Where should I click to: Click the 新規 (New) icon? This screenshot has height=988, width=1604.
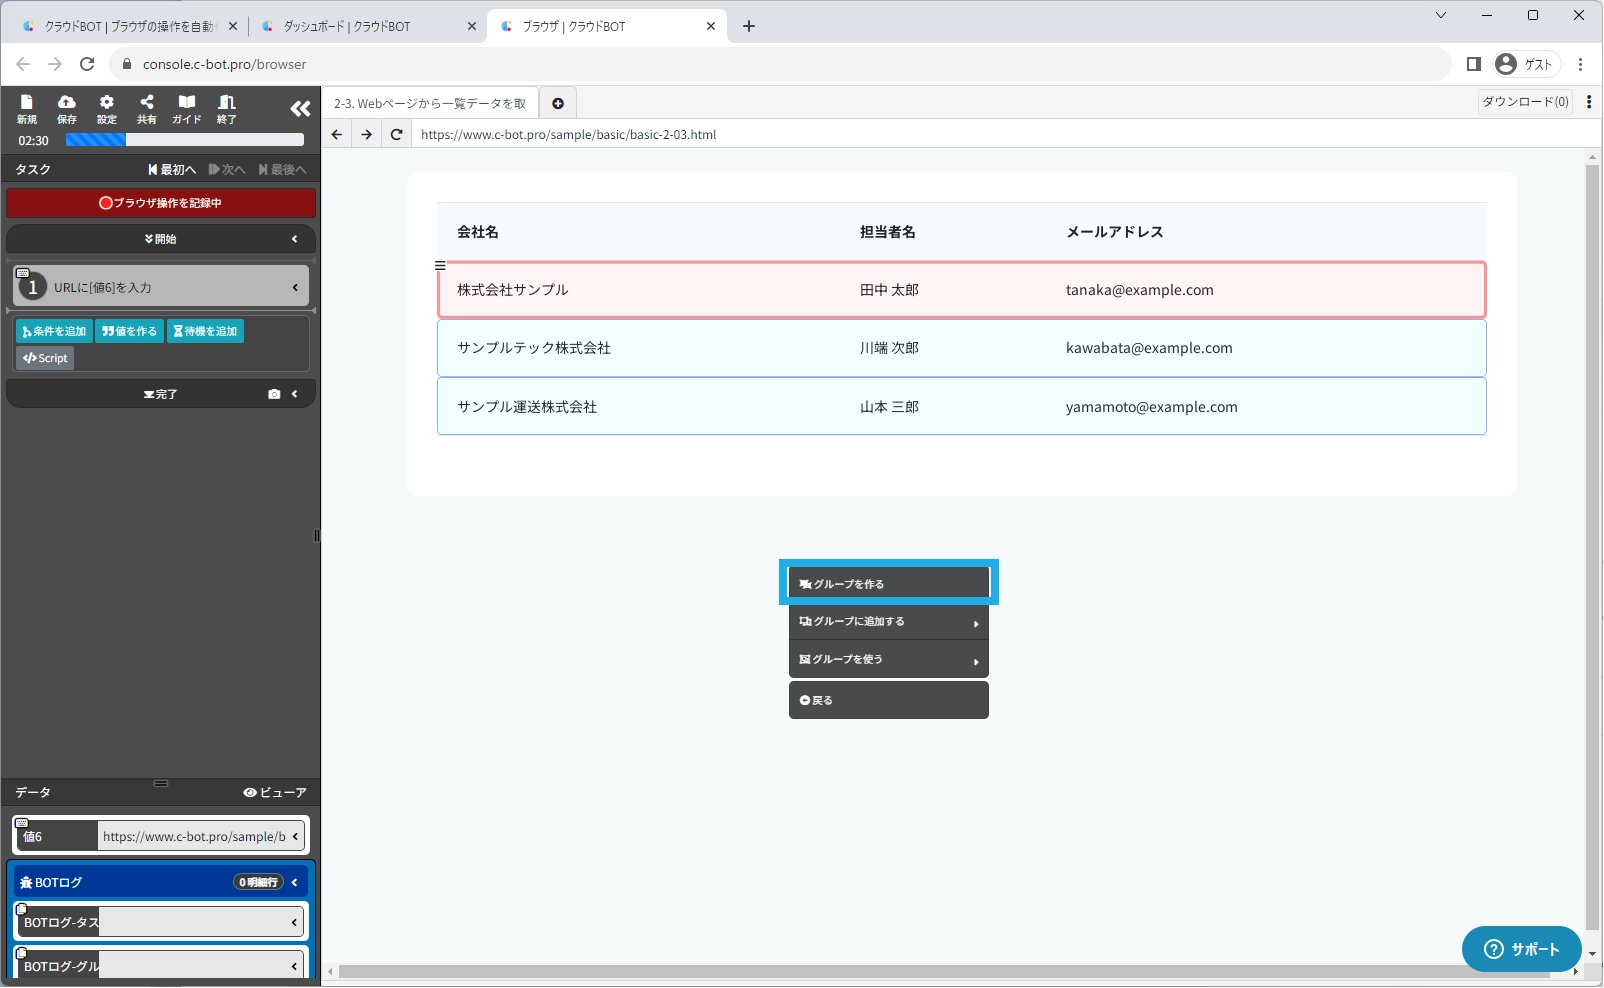coord(27,108)
